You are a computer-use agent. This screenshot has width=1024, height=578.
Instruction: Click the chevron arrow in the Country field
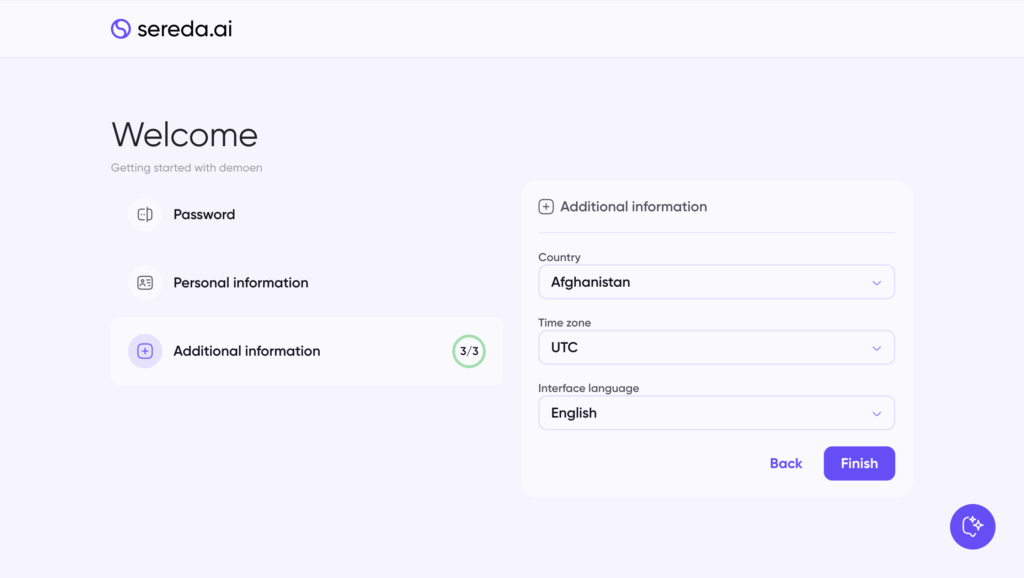pos(876,283)
